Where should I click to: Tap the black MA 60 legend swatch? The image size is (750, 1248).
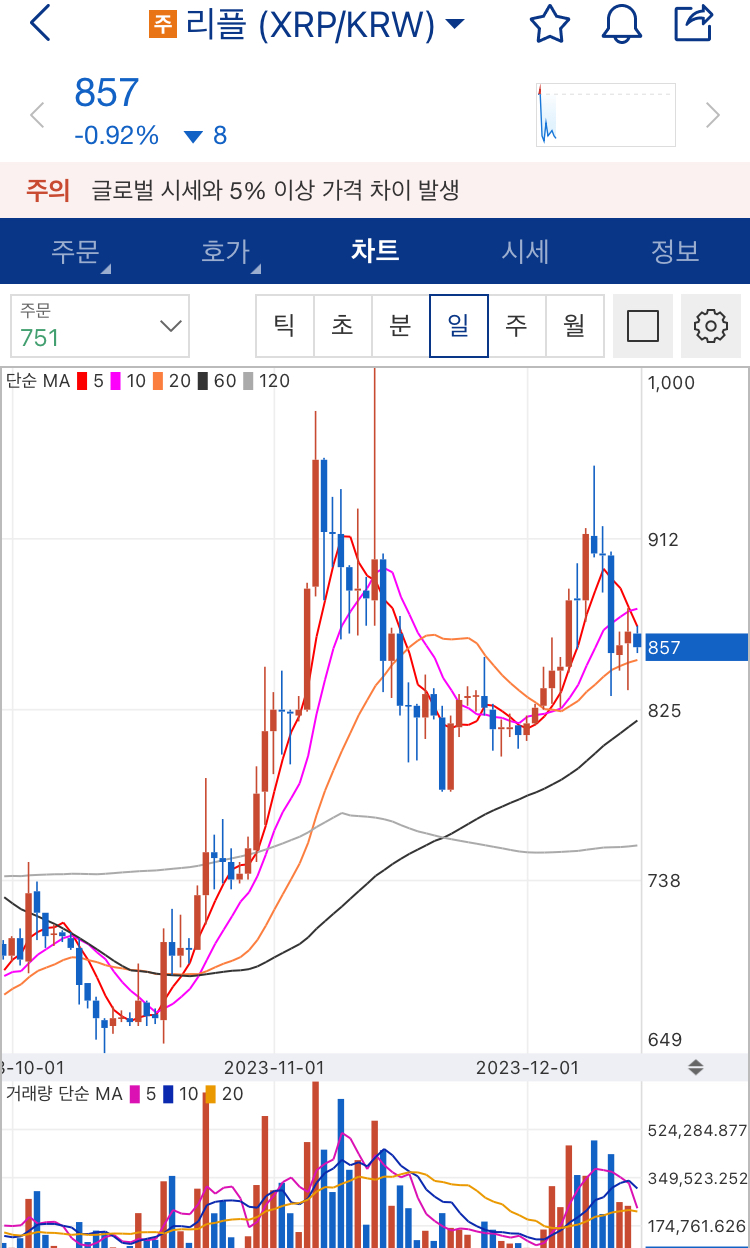pyautogui.click(x=202, y=381)
